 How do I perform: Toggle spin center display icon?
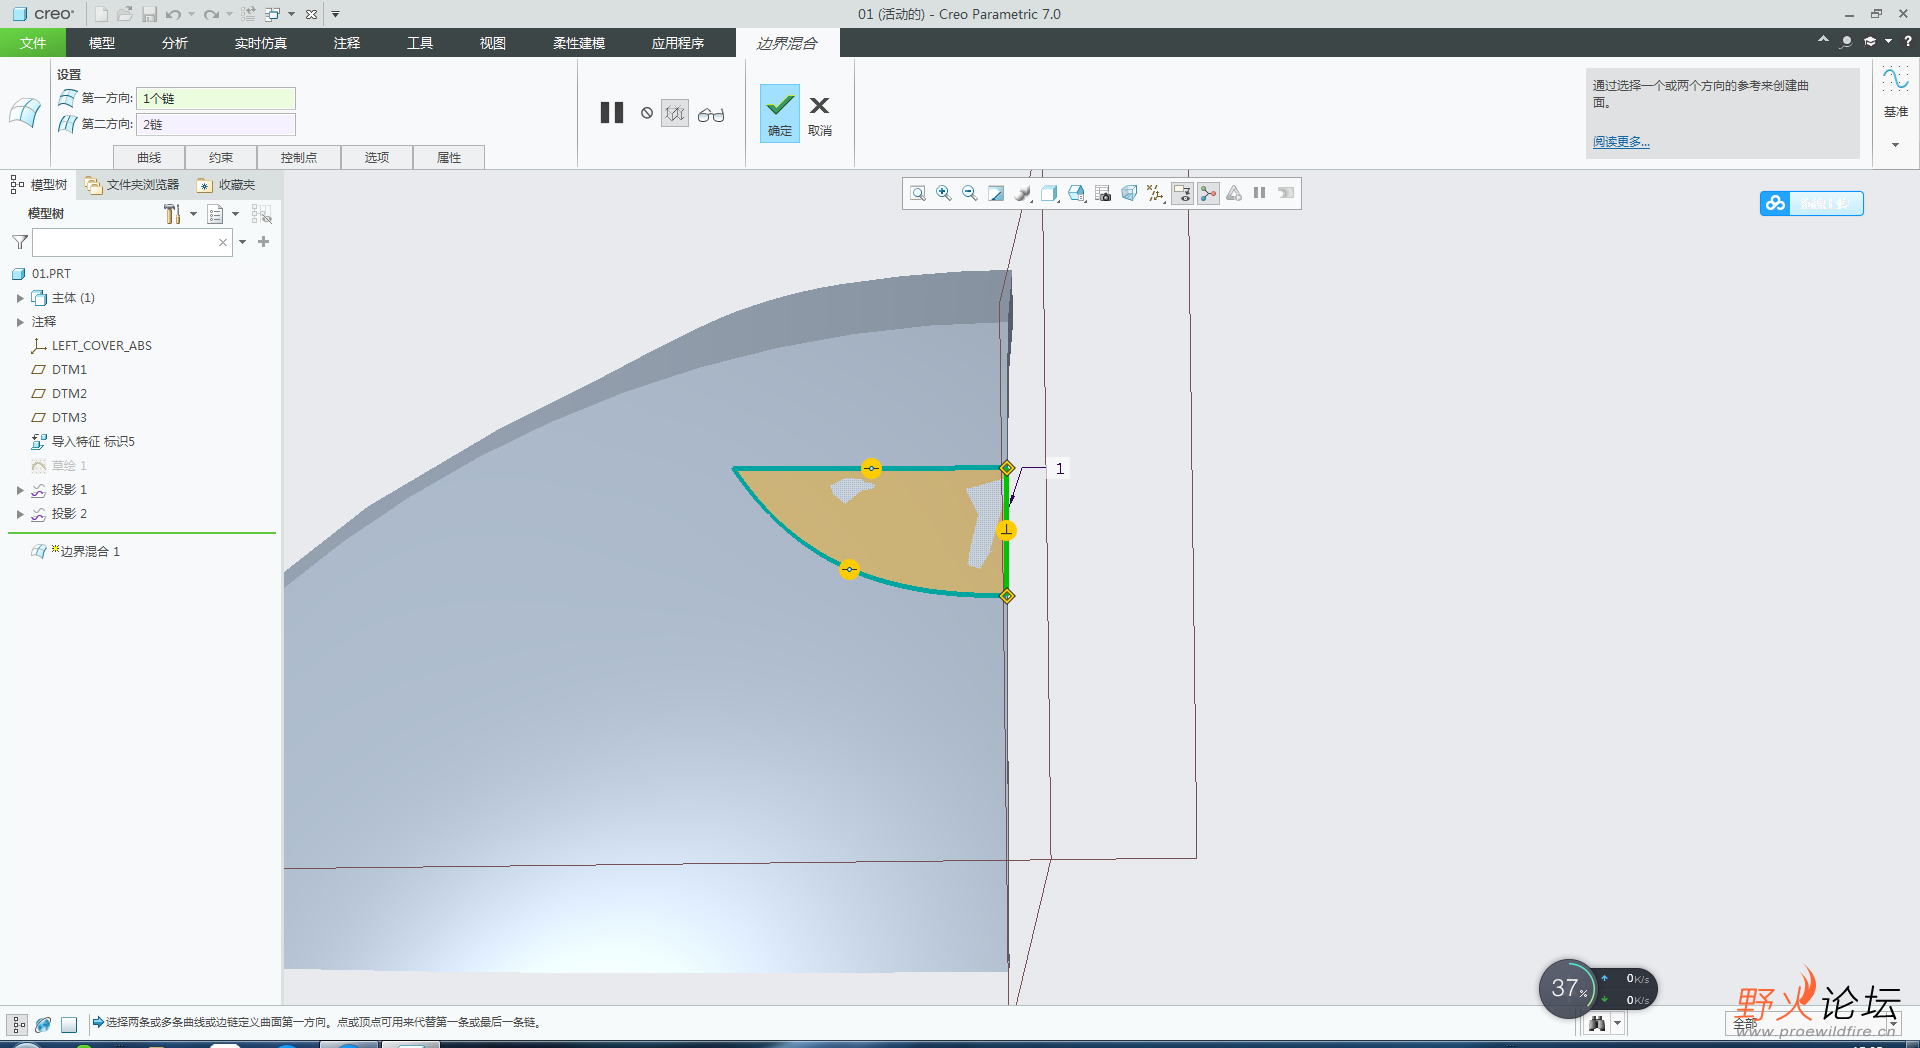click(1208, 194)
